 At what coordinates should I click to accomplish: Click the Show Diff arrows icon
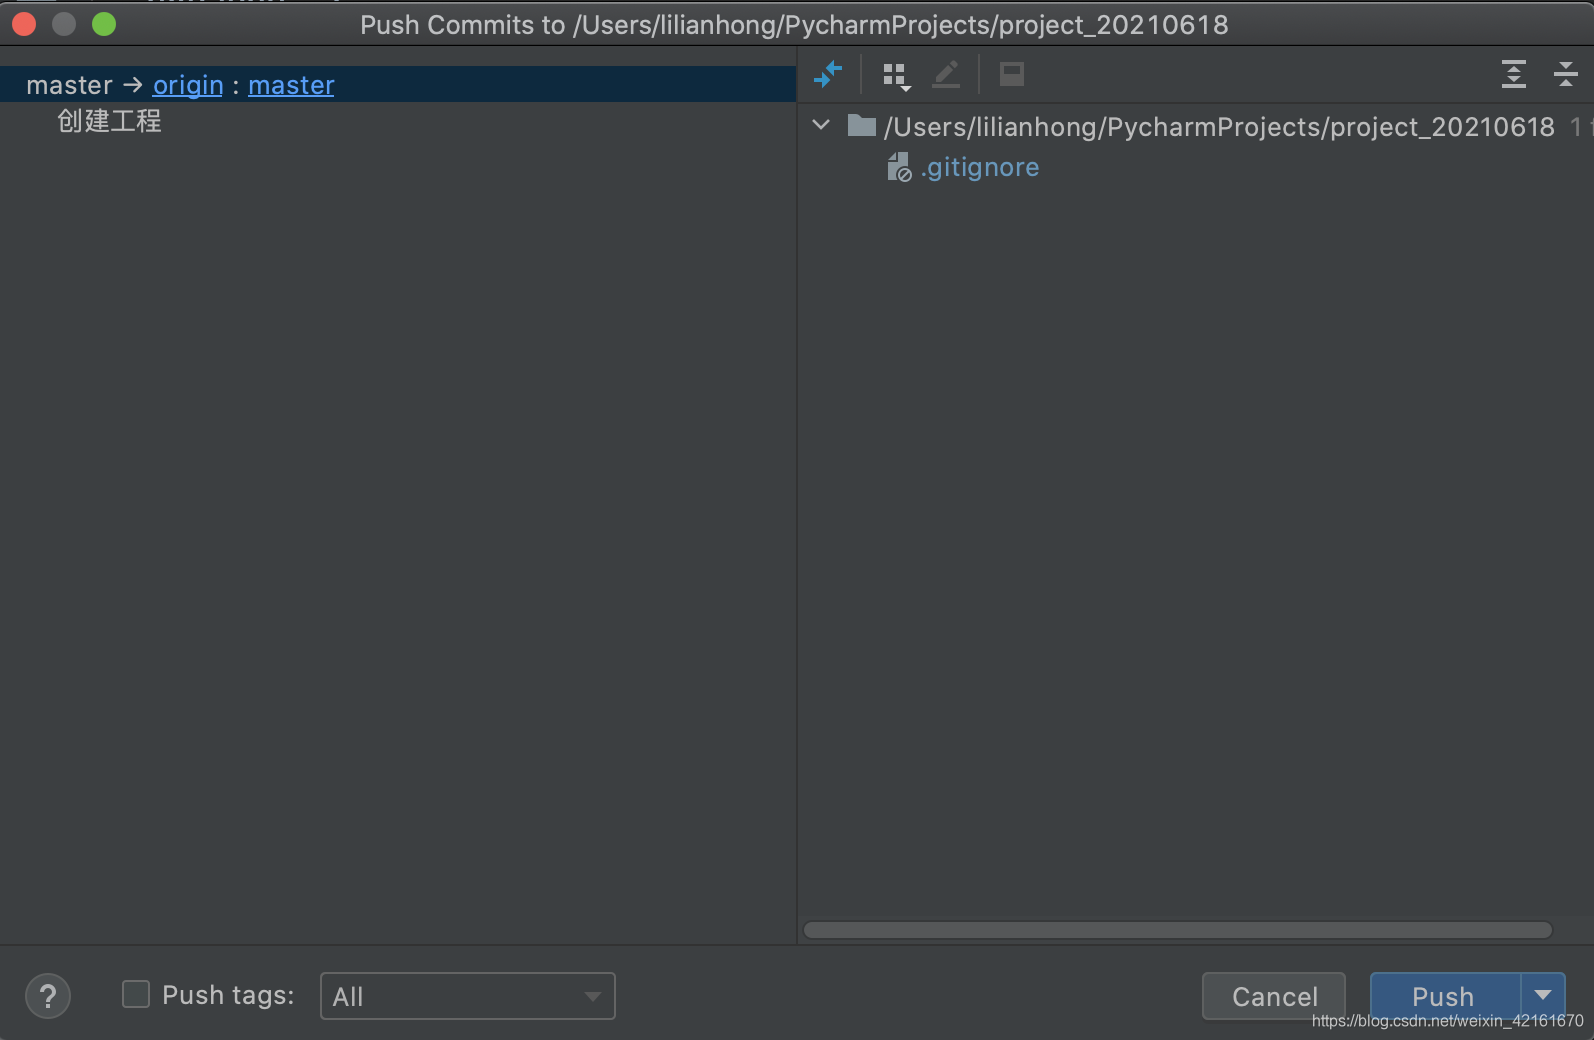pyautogui.click(x=828, y=74)
